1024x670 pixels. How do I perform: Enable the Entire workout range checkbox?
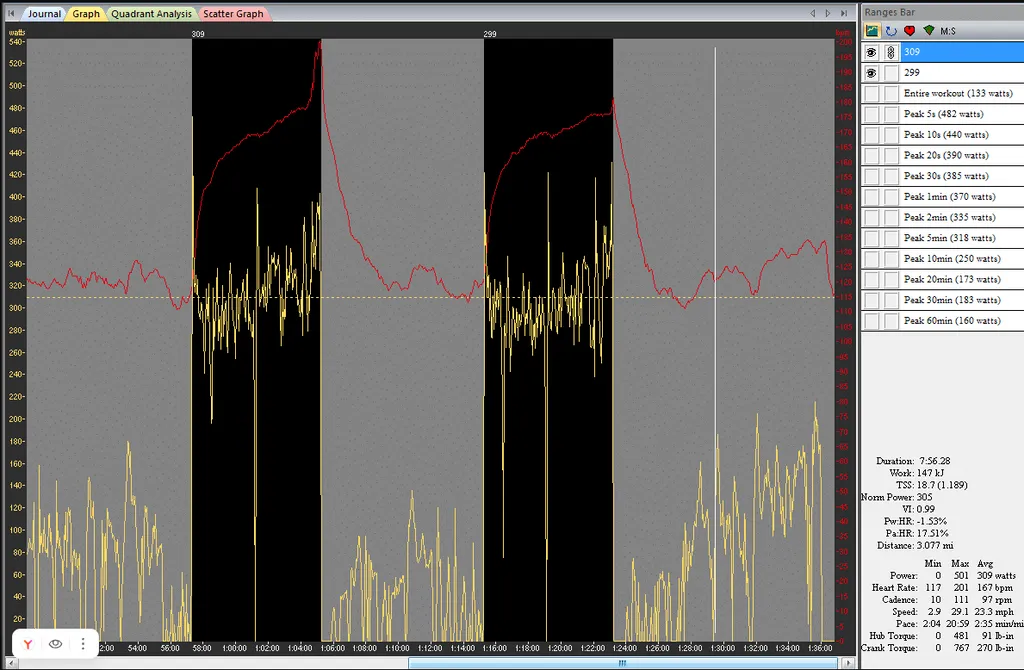pyautogui.click(x=872, y=94)
